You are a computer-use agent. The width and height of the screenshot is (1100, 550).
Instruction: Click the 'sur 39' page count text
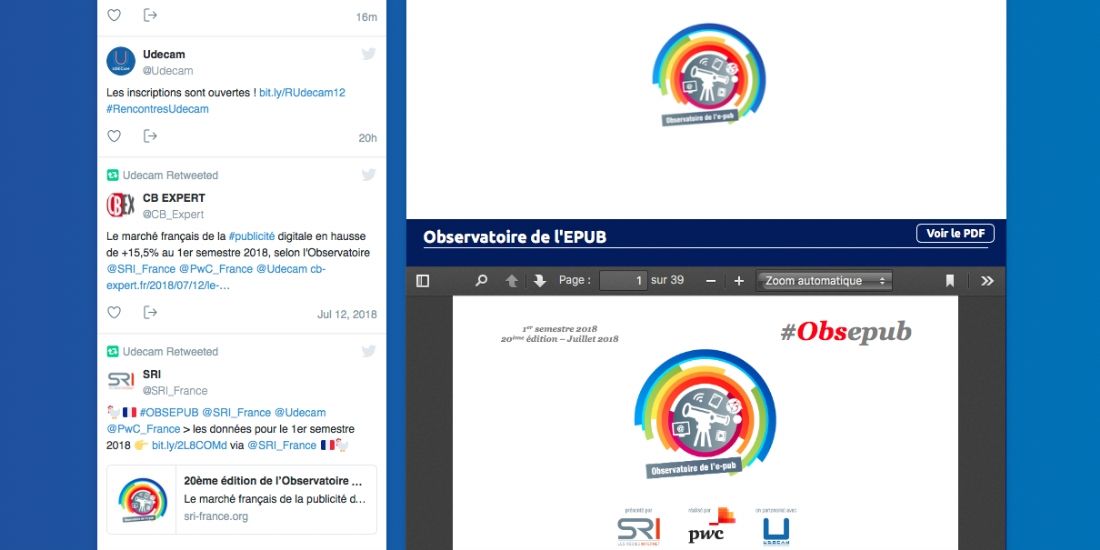click(x=667, y=280)
